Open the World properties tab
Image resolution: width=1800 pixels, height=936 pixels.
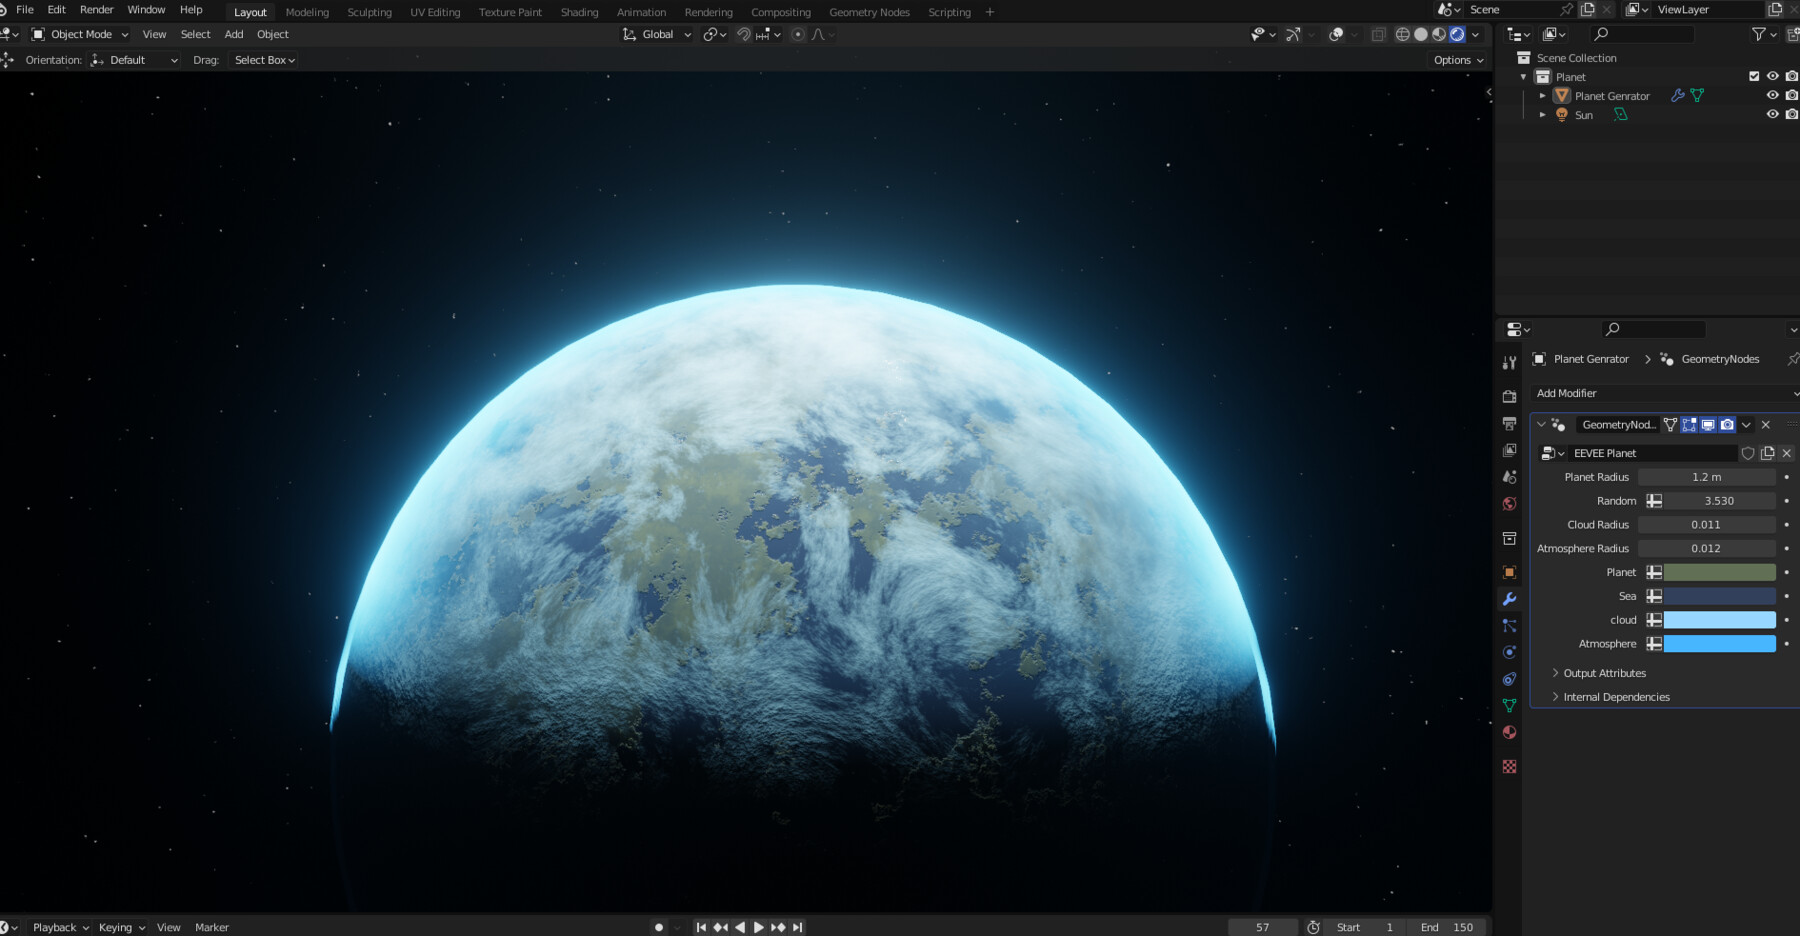click(x=1510, y=504)
